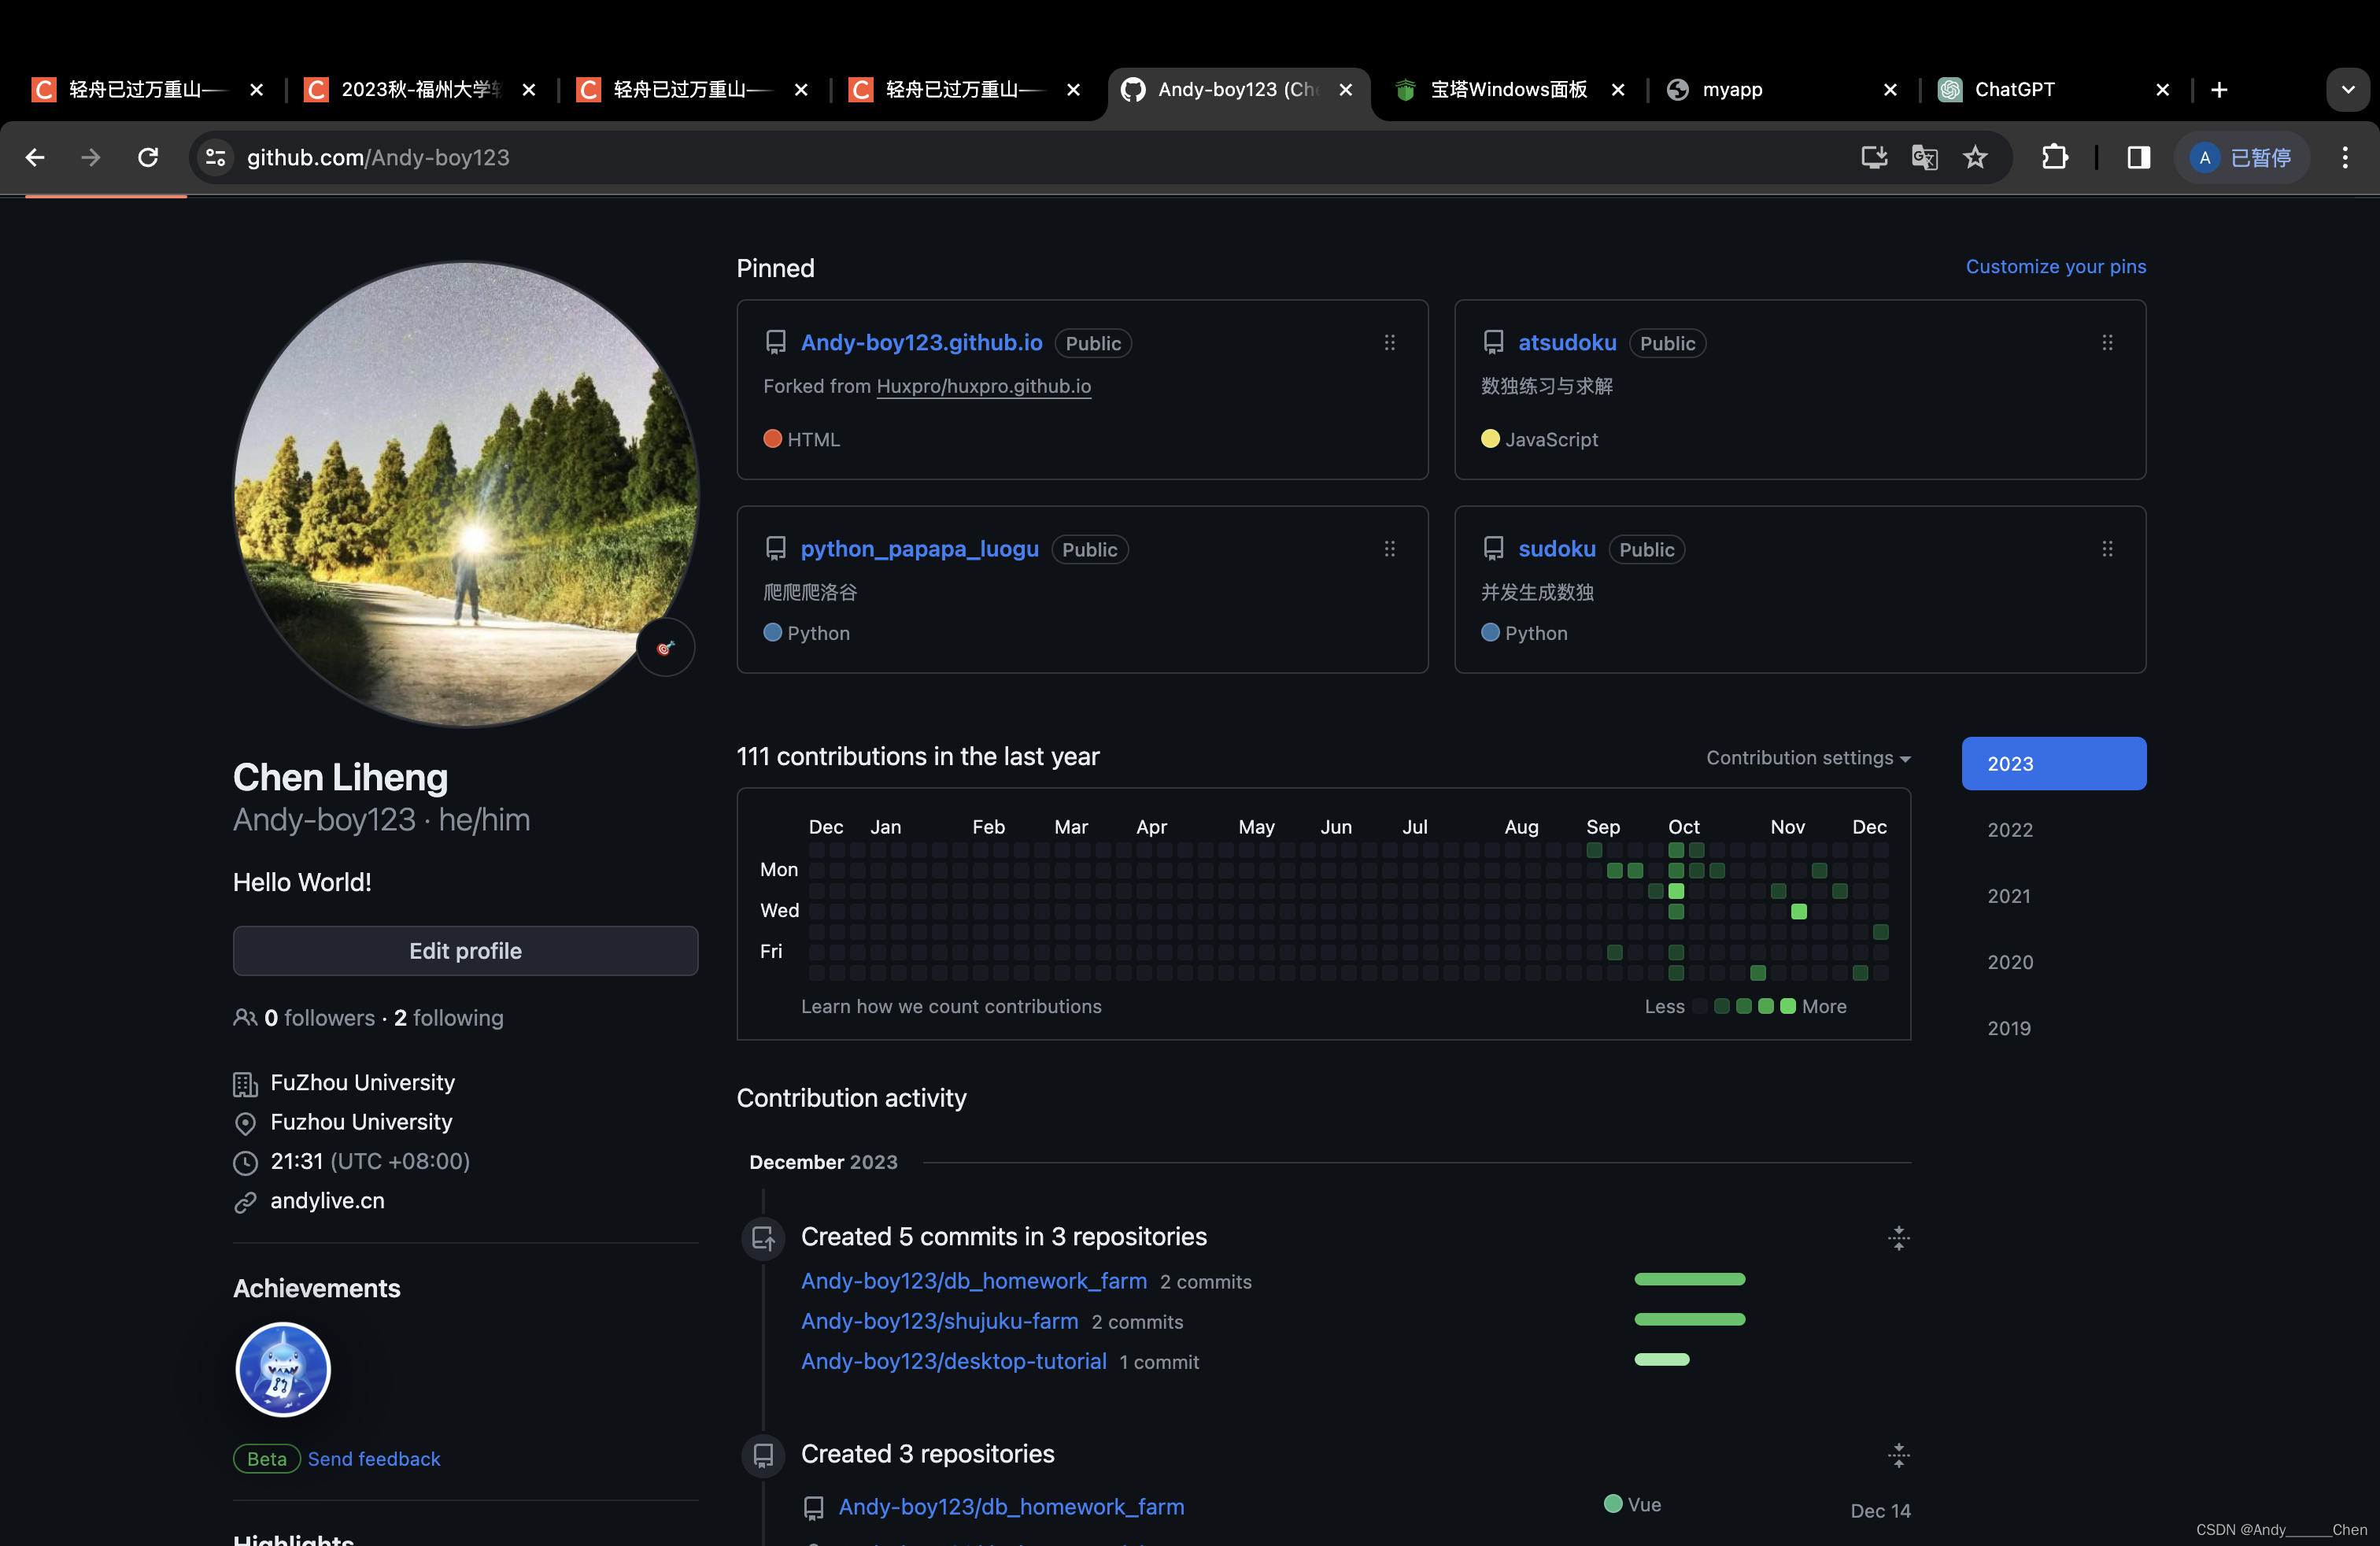Close the ChatGPT tab
This screenshot has height=1546, width=2380.
[2162, 90]
